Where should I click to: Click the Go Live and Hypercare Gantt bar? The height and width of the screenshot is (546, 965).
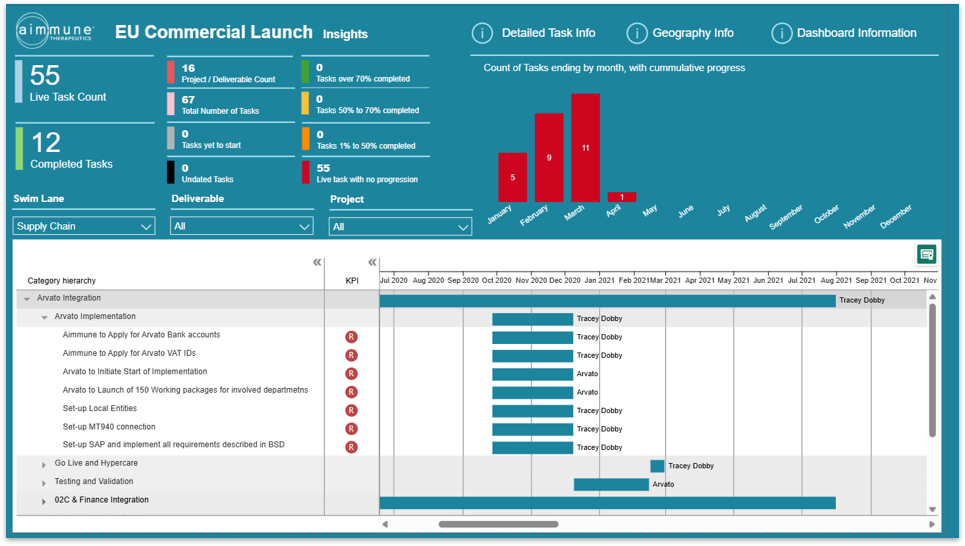[x=657, y=466]
